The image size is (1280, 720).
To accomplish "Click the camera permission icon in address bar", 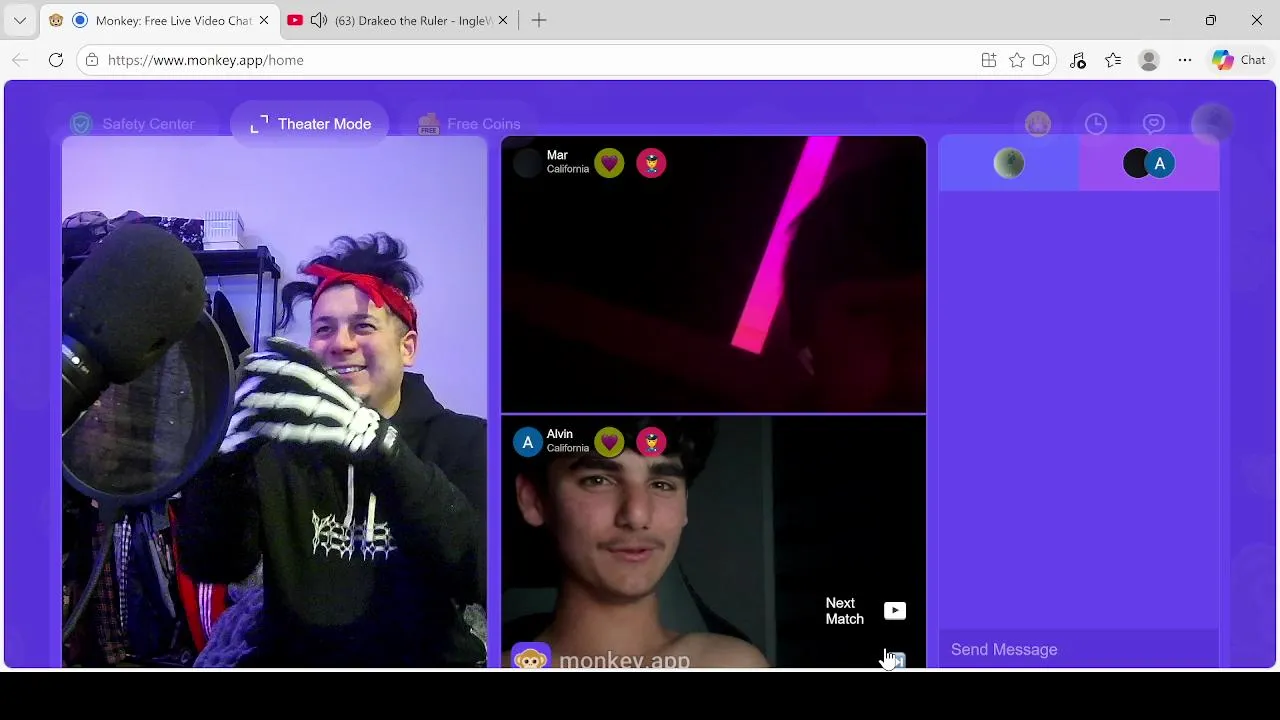I will click(1041, 60).
